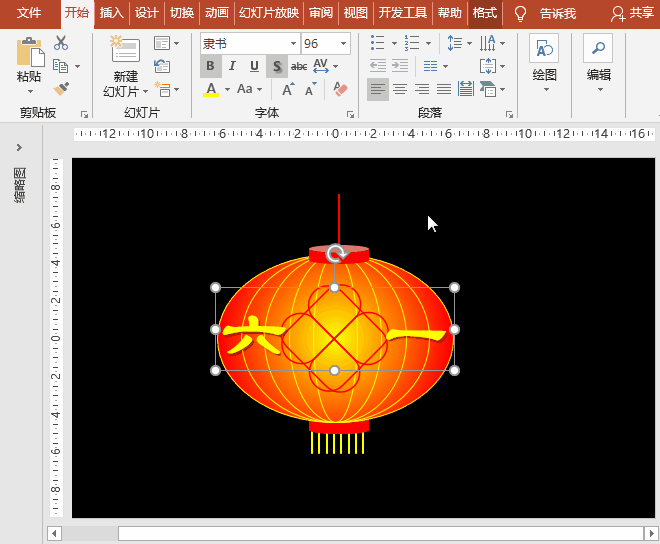Open the File (文件) tab
This screenshot has width=660, height=544.
click(x=29, y=13)
